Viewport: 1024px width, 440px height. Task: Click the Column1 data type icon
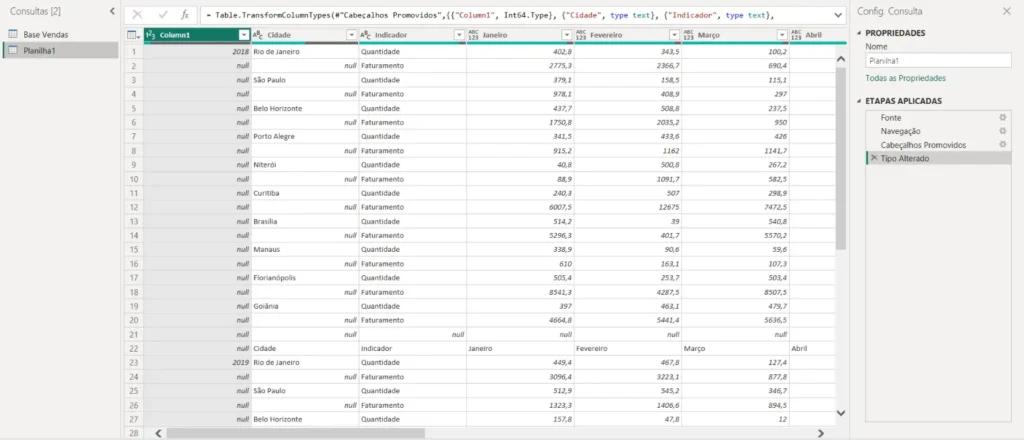(x=150, y=35)
